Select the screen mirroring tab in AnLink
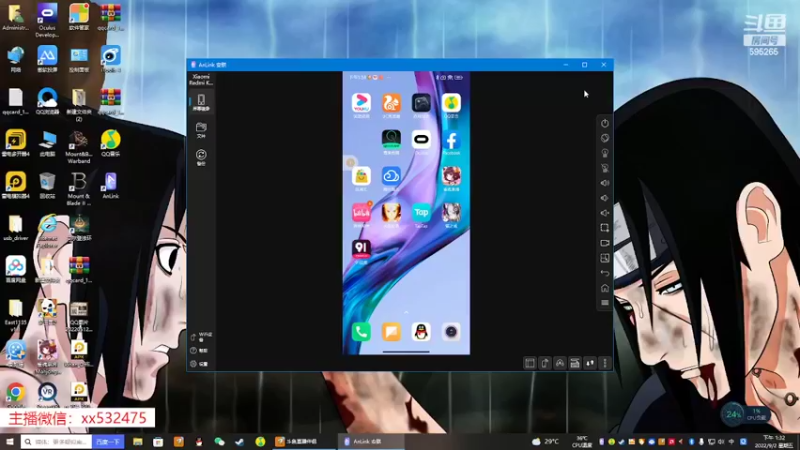The image size is (800, 450). tap(201, 103)
